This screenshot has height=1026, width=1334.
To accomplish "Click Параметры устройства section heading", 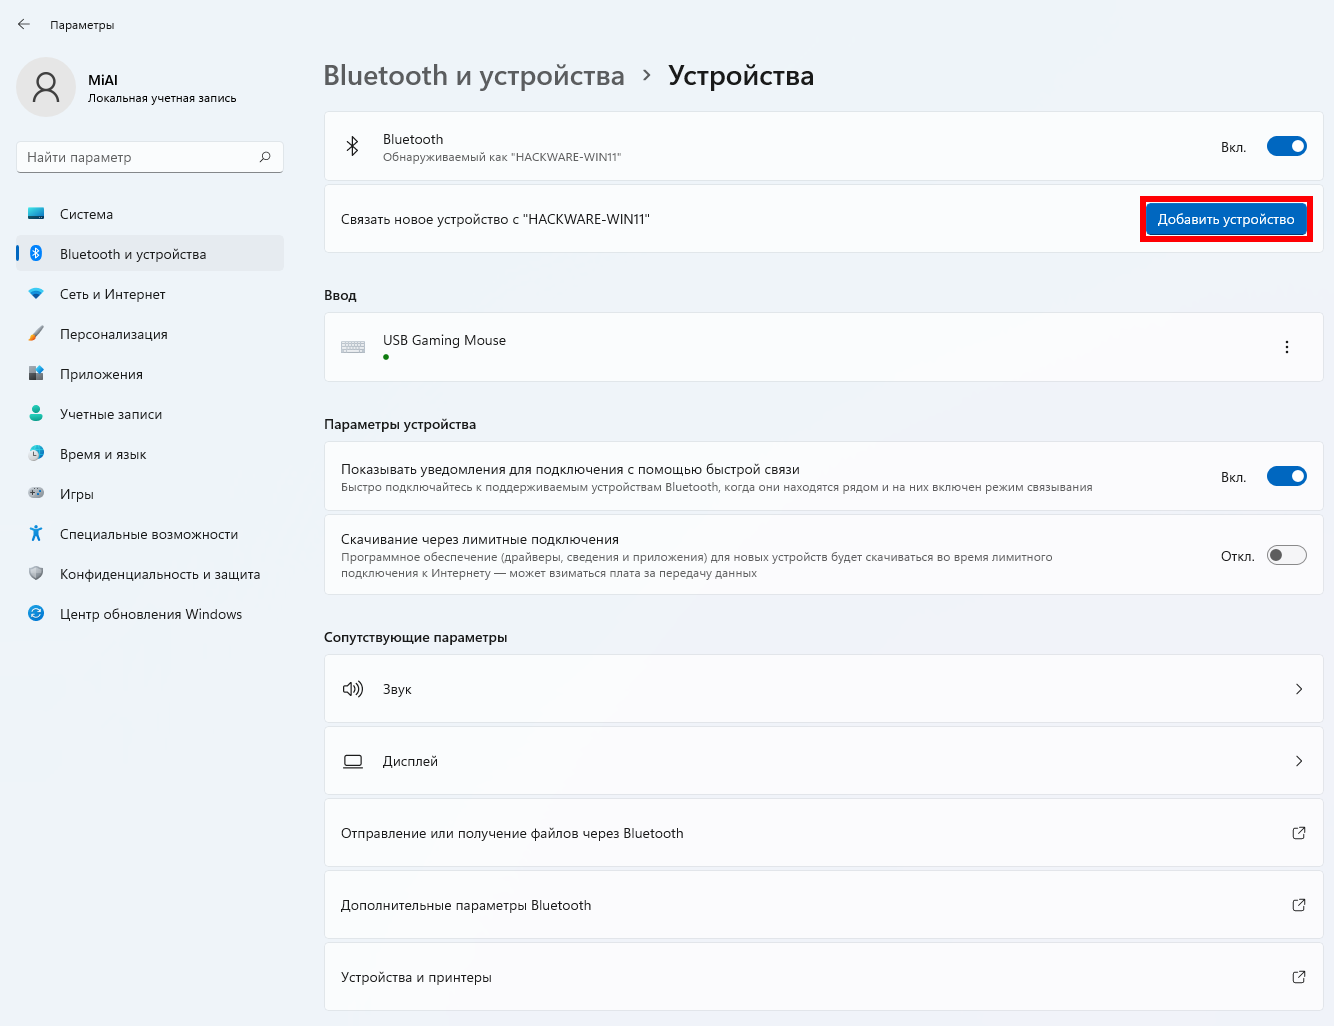I will (x=400, y=424).
